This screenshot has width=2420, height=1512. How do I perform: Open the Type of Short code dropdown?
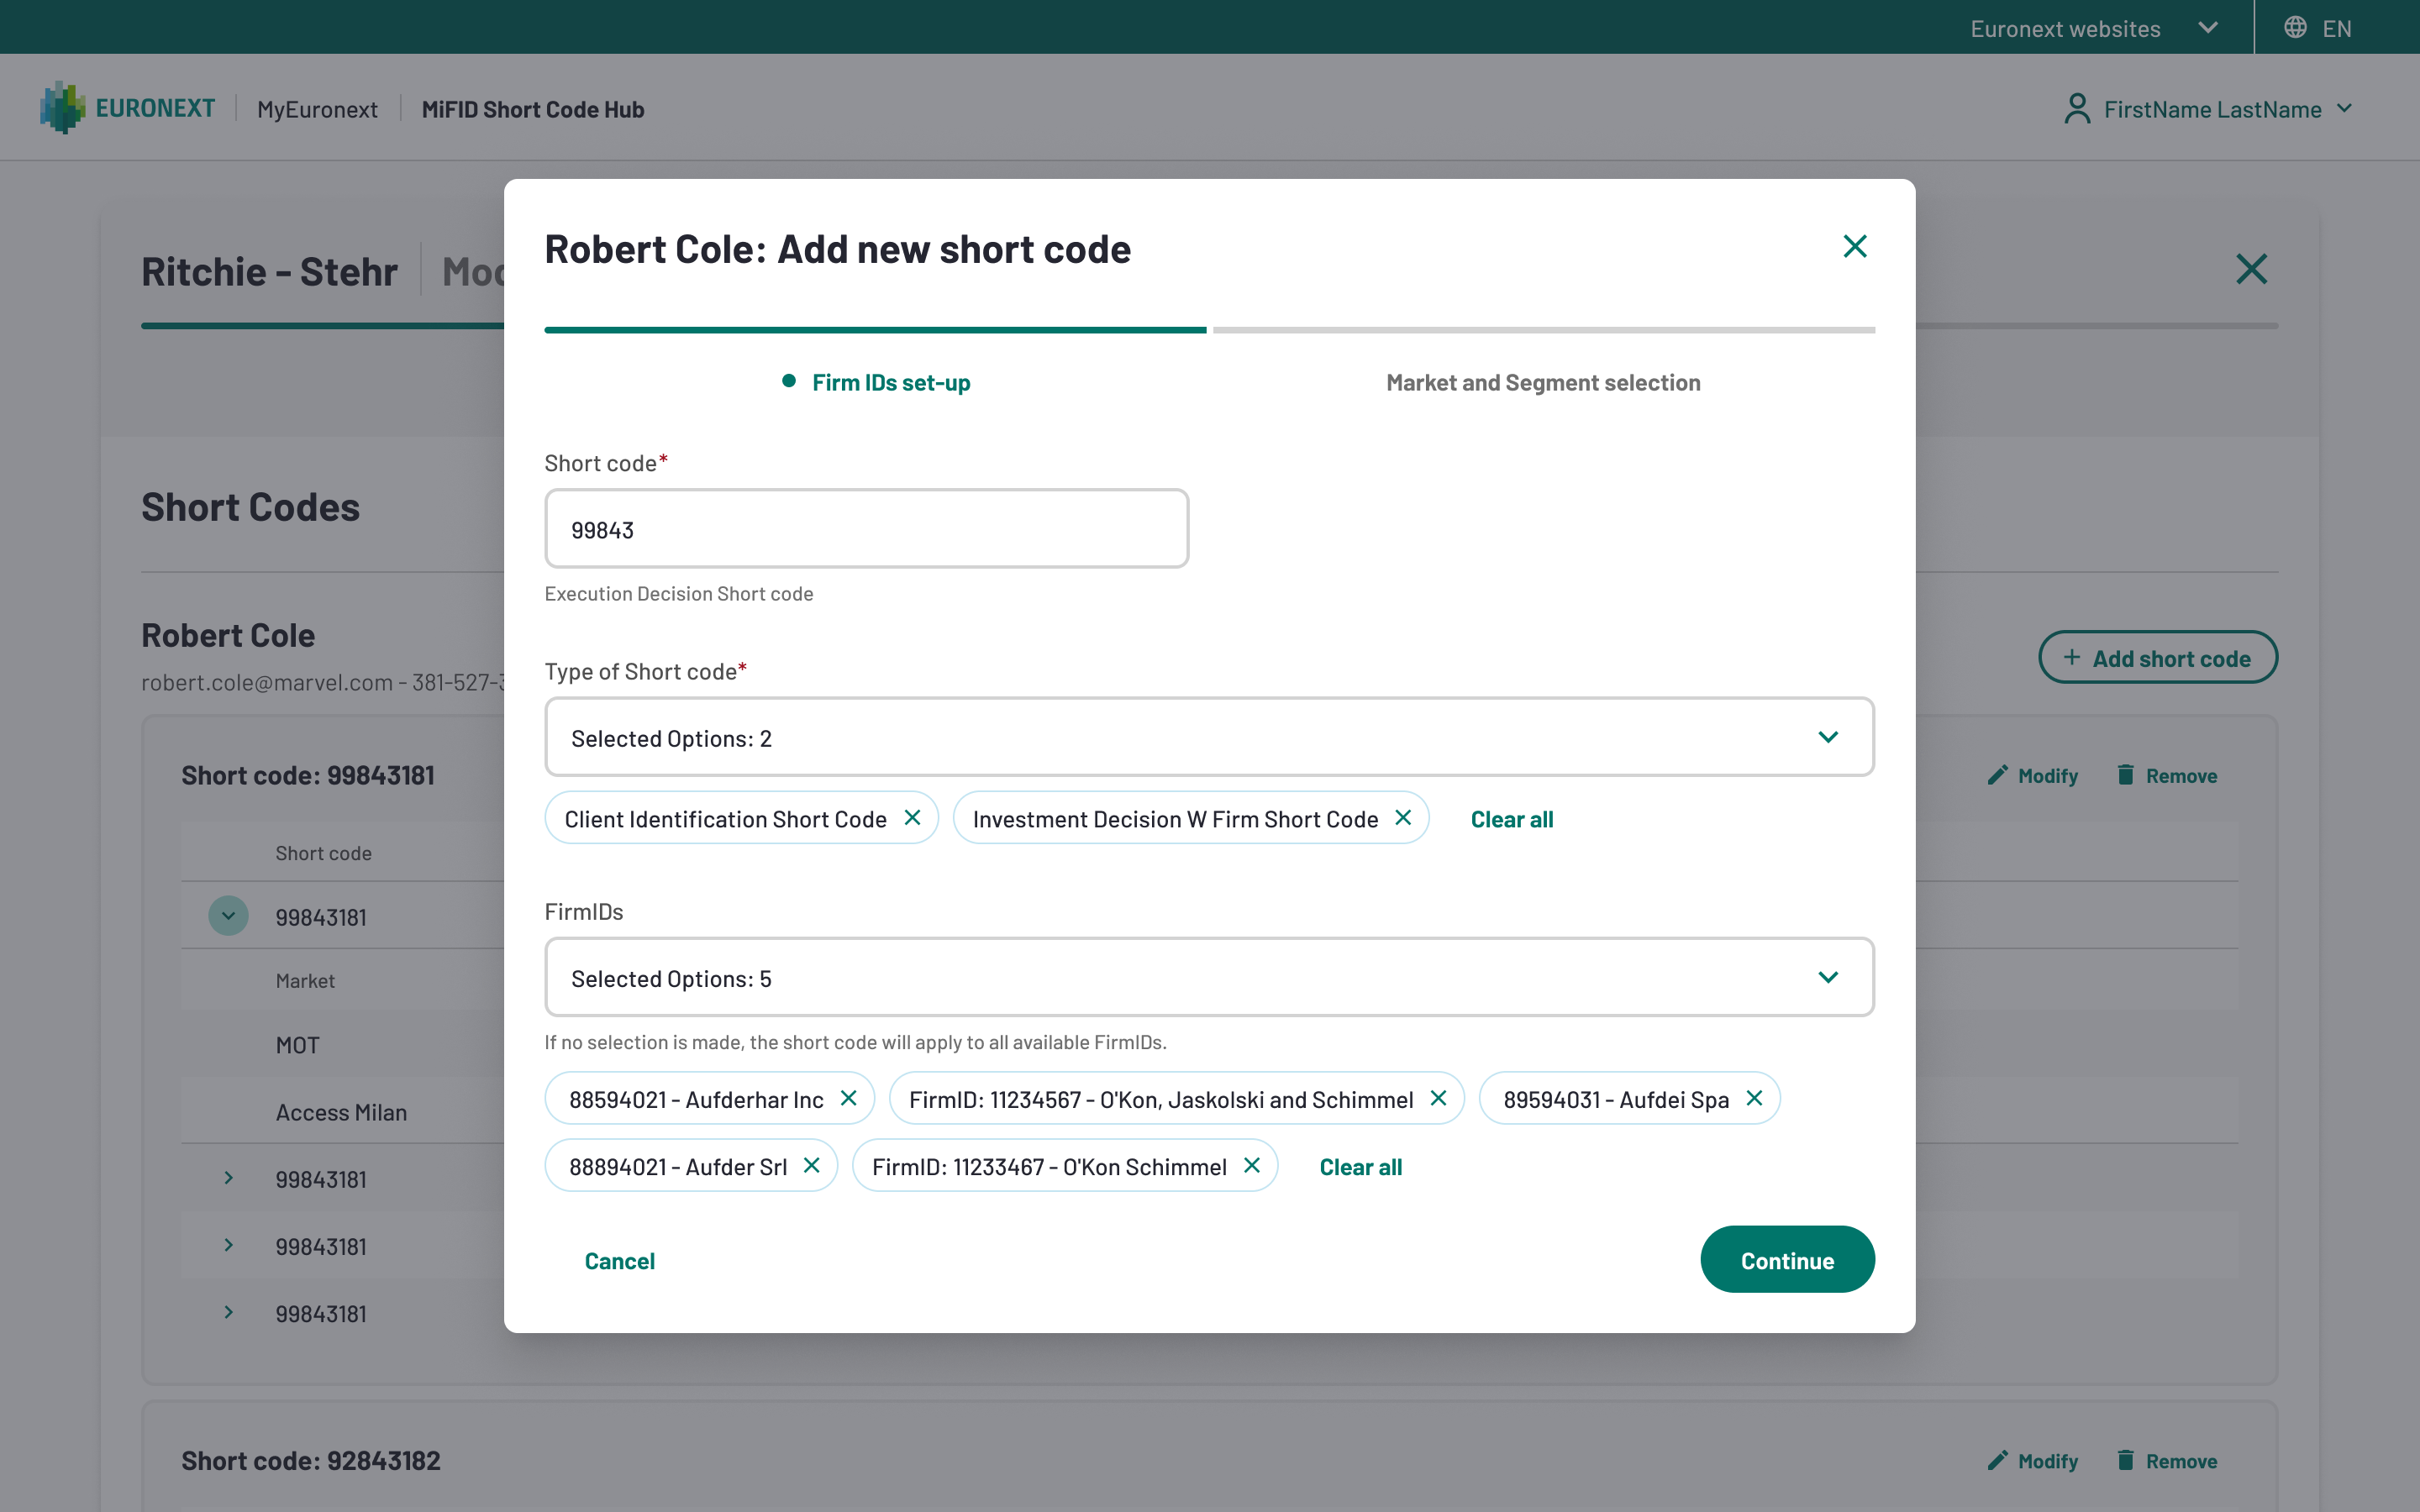pyautogui.click(x=1209, y=738)
